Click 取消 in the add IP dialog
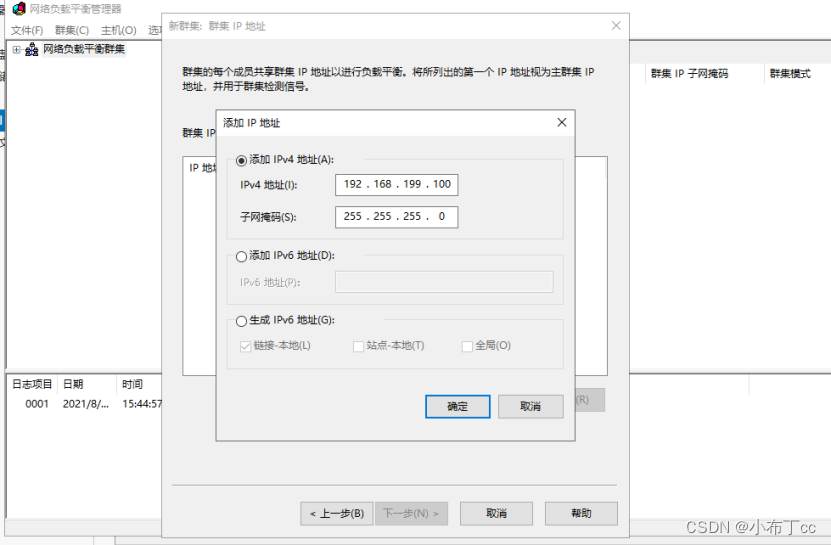Screen dimensions: 831x545 click(530, 406)
